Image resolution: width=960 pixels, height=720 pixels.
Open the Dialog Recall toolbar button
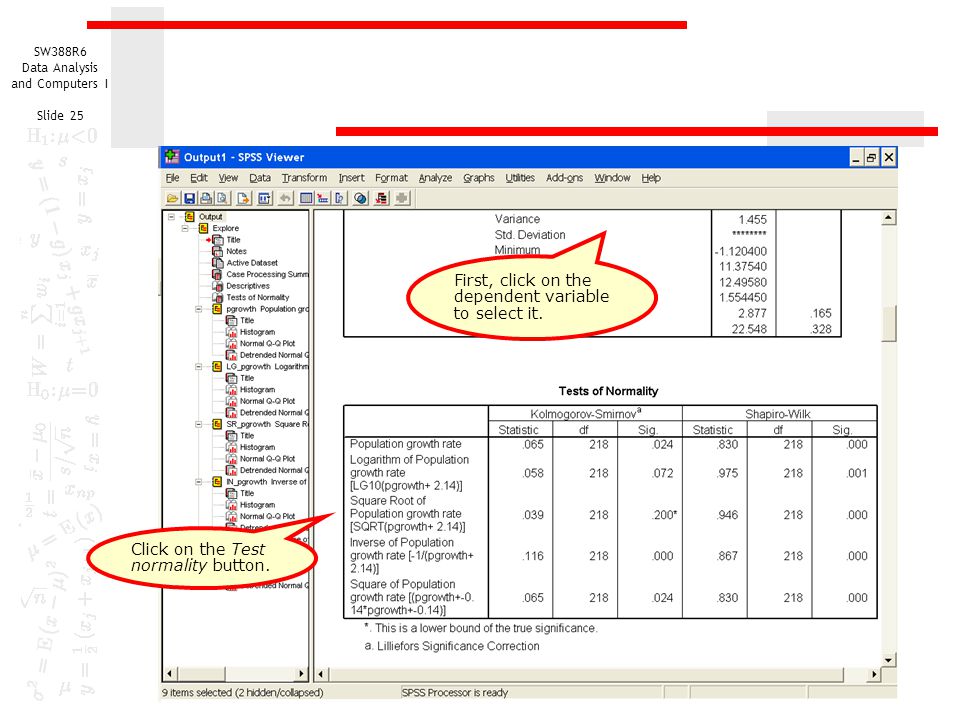click(264, 198)
